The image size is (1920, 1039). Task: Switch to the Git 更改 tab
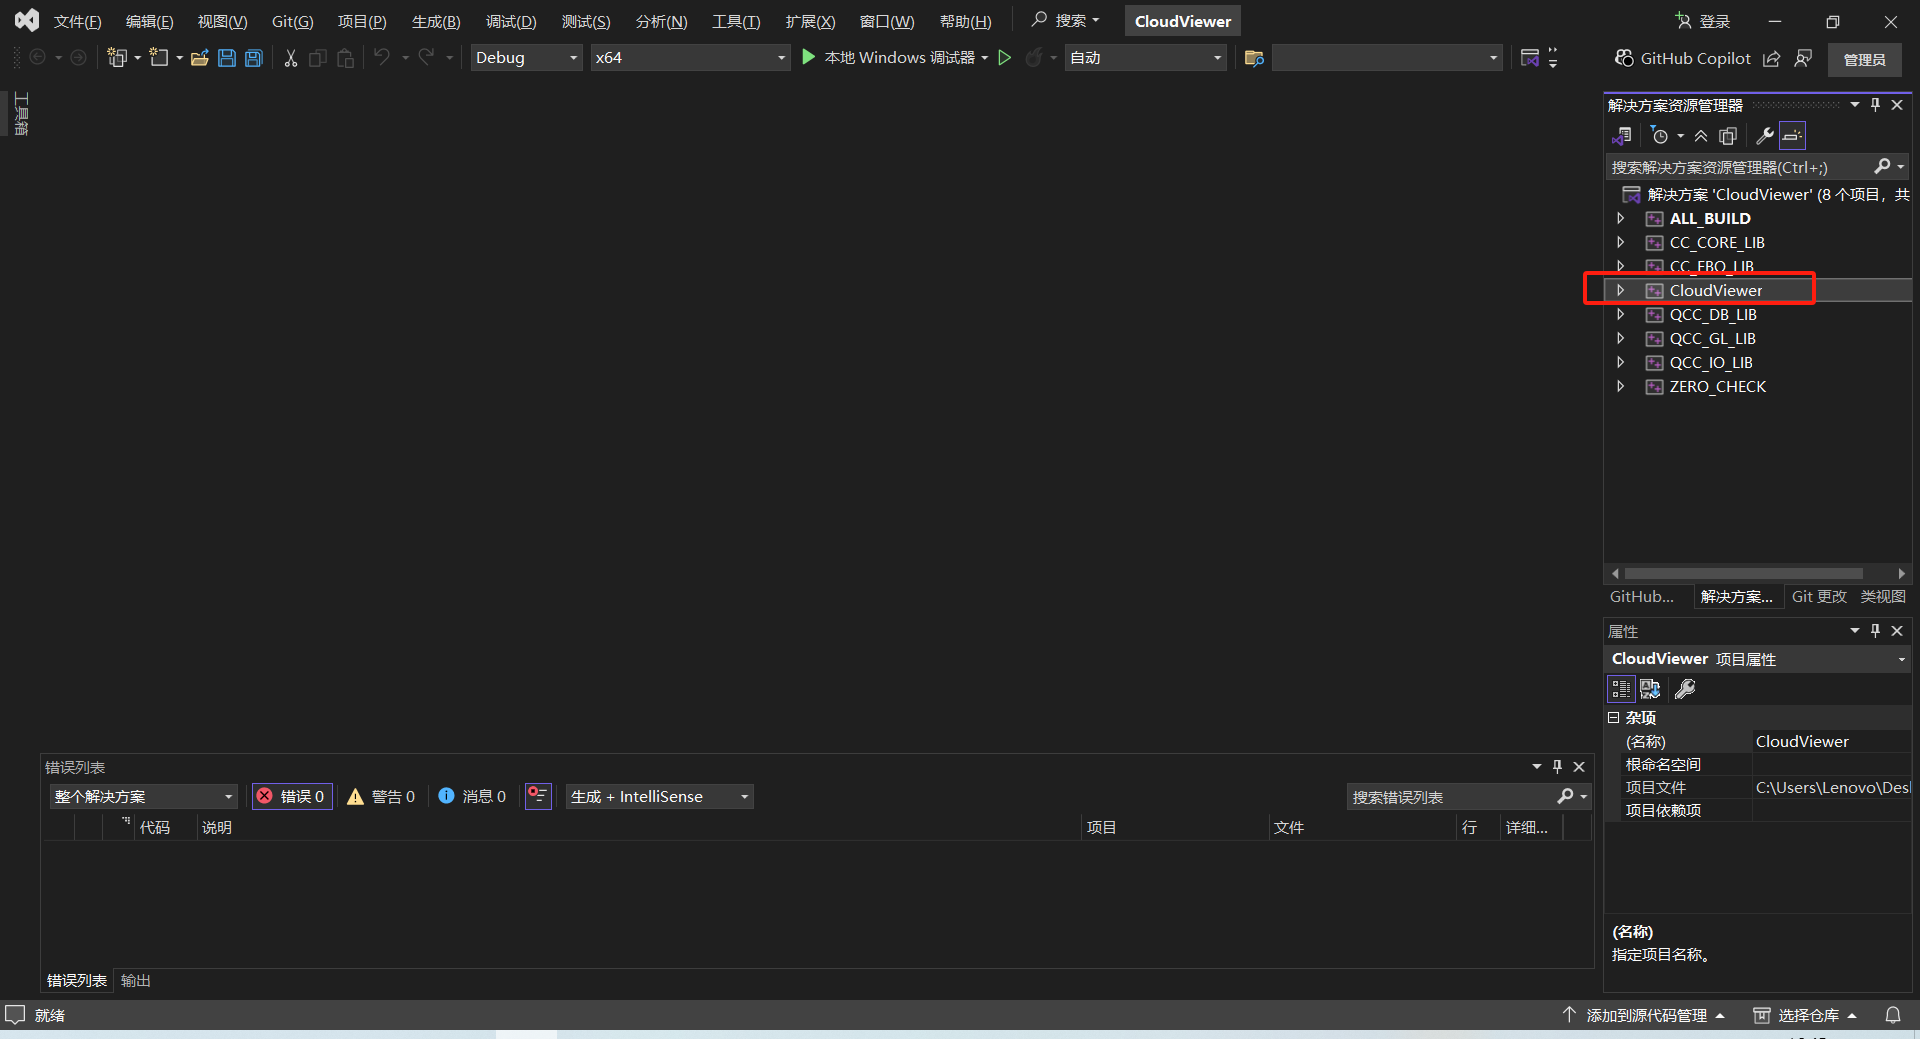[1819, 596]
